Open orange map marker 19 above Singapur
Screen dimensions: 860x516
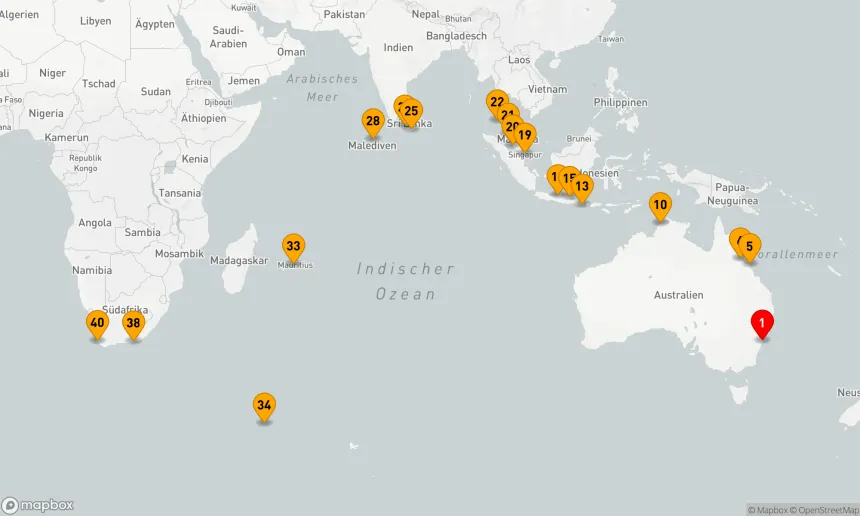[x=525, y=135]
